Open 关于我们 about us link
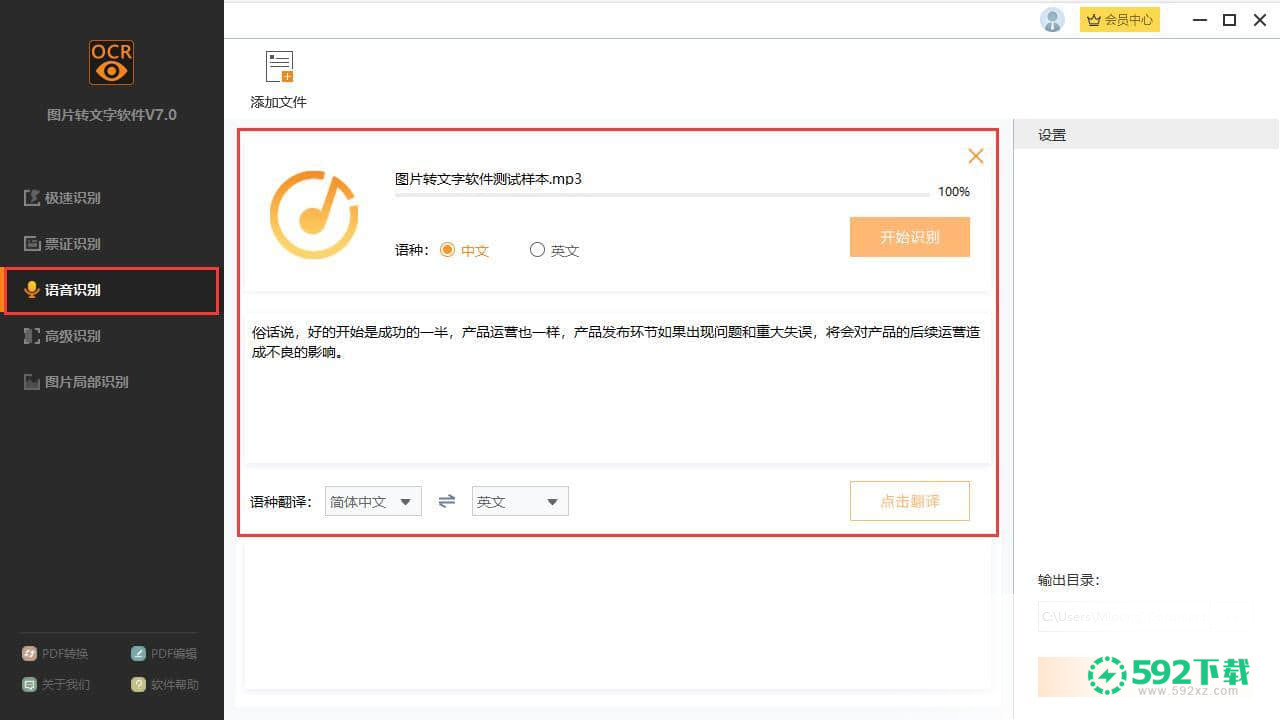Viewport: 1280px width, 720px height. pos(56,685)
